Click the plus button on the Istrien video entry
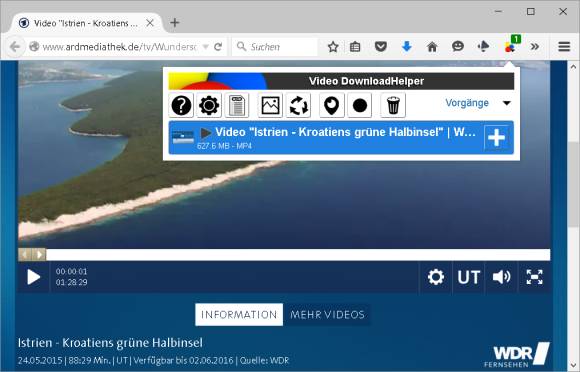 point(496,138)
